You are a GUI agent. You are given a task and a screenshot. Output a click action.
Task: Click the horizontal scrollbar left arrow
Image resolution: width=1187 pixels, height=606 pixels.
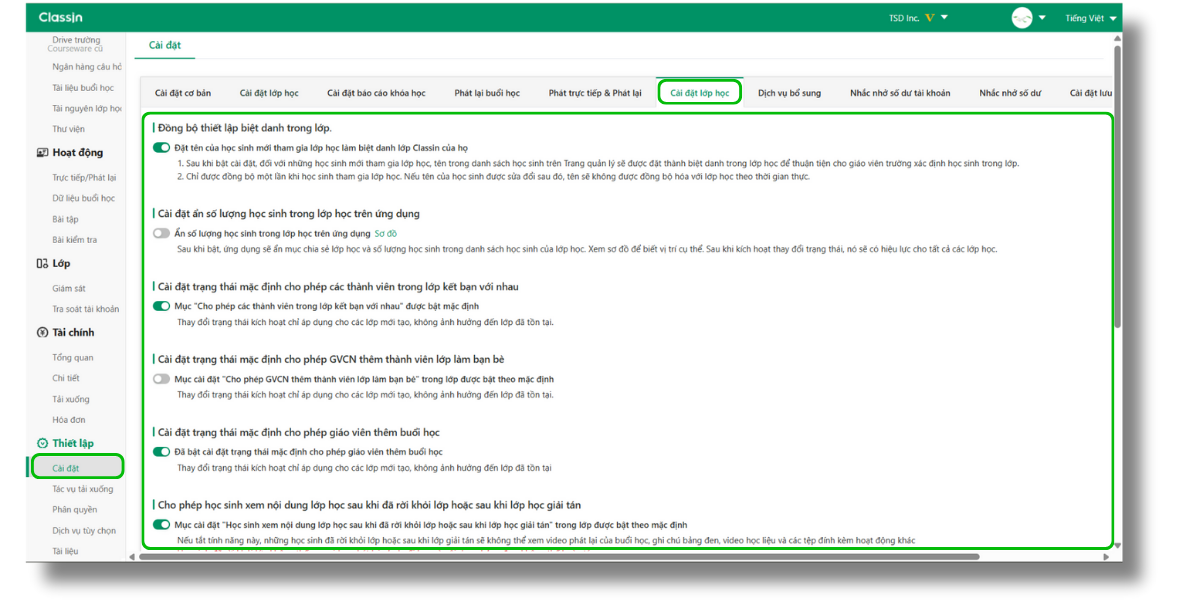[x=133, y=556]
